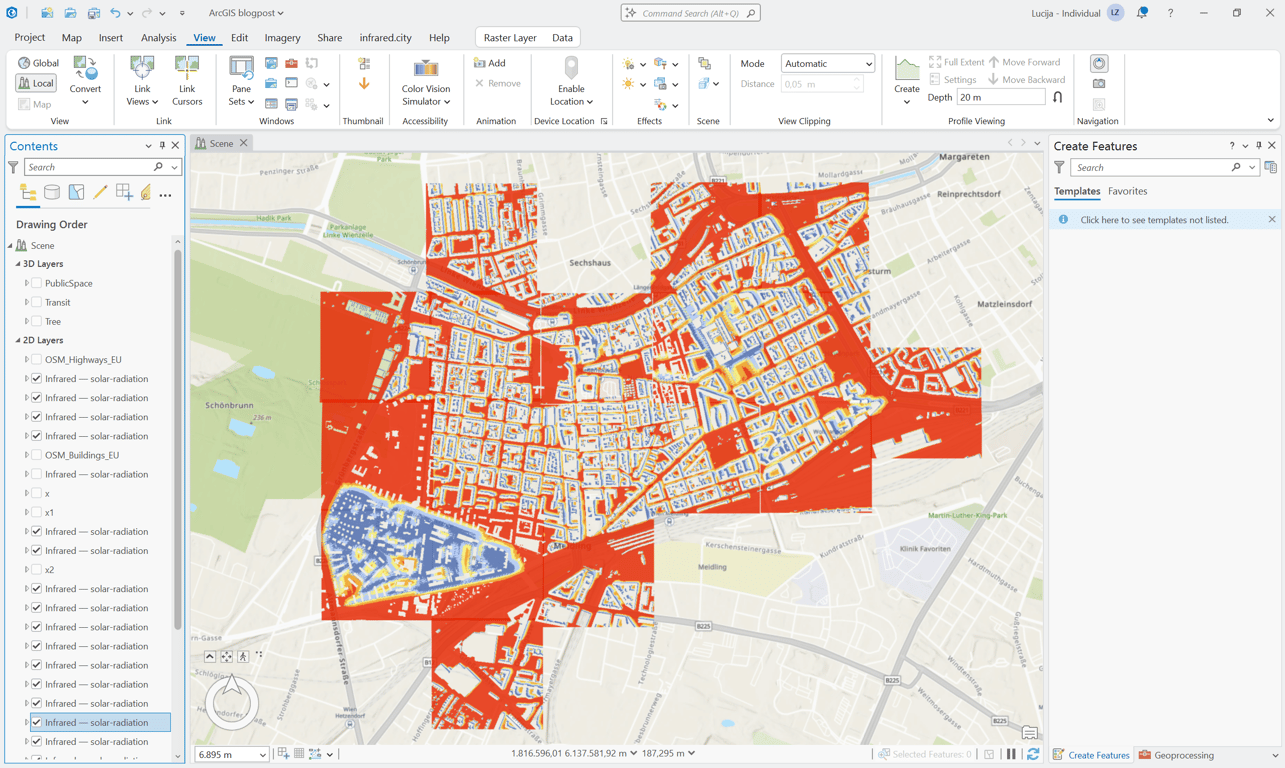Image resolution: width=1285 pixels, height=768 pixels.
Task: Open the Imagery ribbon tab
Action: point(282,38)
